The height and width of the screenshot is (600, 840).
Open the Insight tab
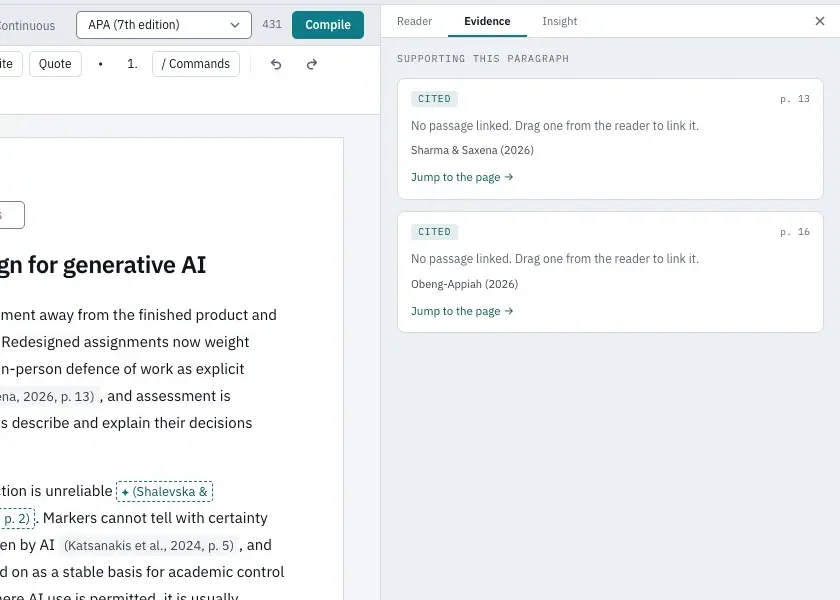[560, 21]
